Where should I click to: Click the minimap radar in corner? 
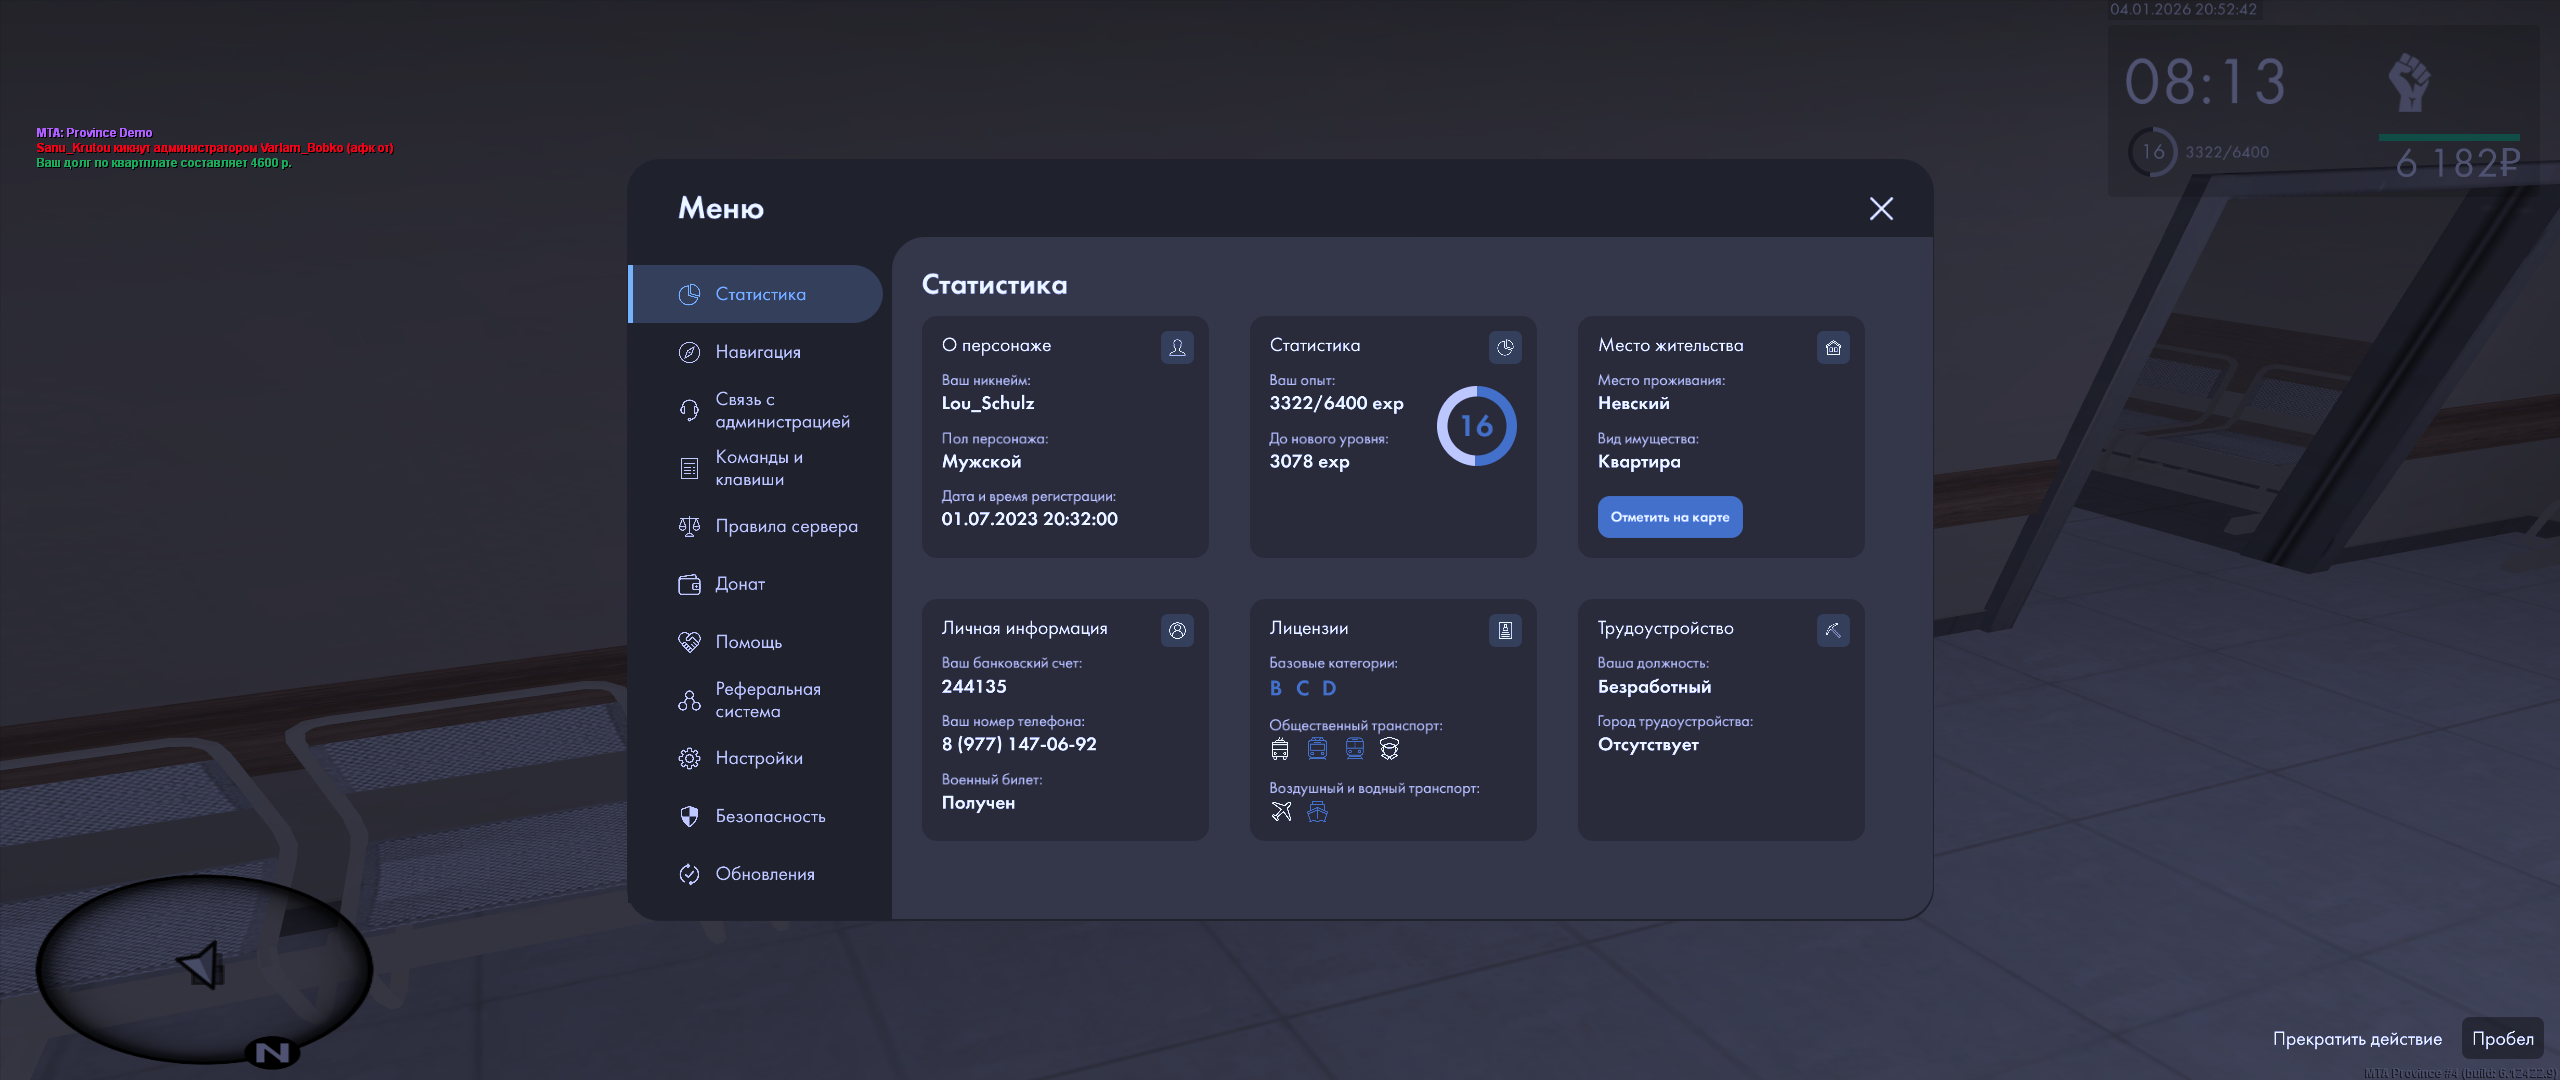pyautogui.click(x=204, y=968)
